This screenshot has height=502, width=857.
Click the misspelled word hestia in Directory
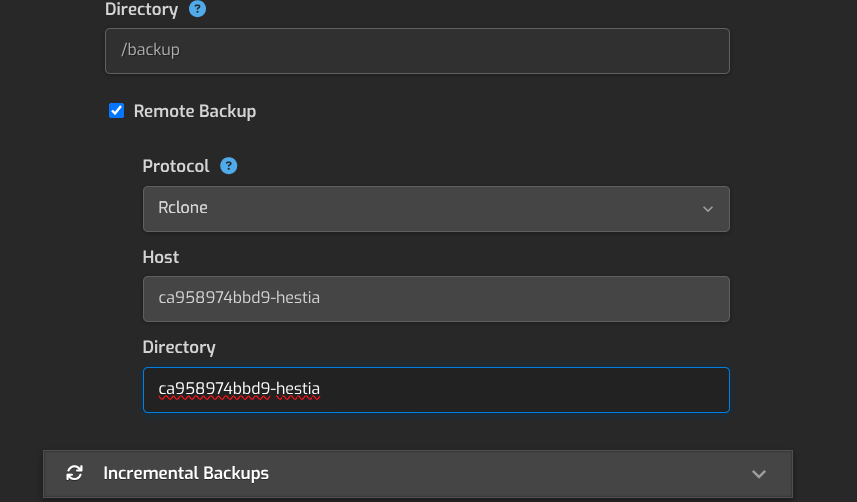298,389
